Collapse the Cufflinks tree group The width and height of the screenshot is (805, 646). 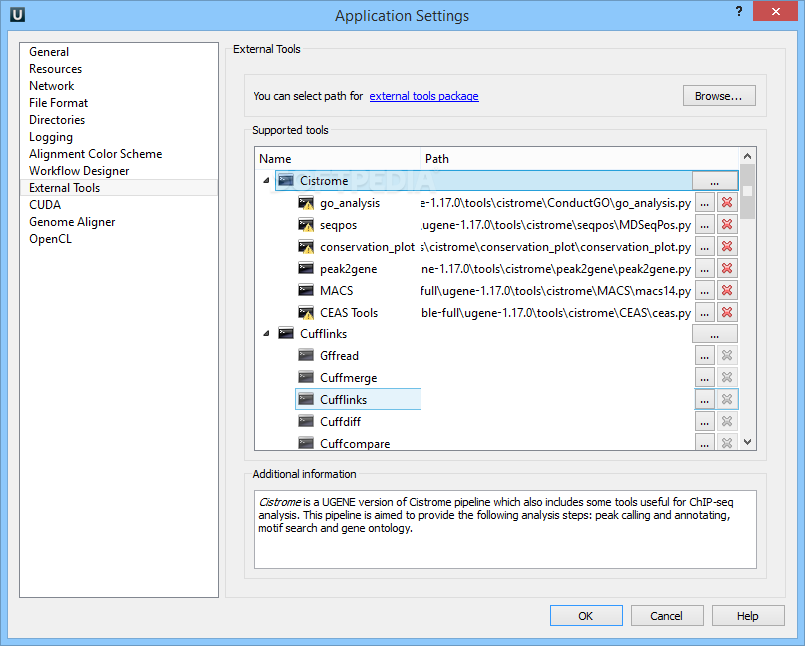click(266, 333)
